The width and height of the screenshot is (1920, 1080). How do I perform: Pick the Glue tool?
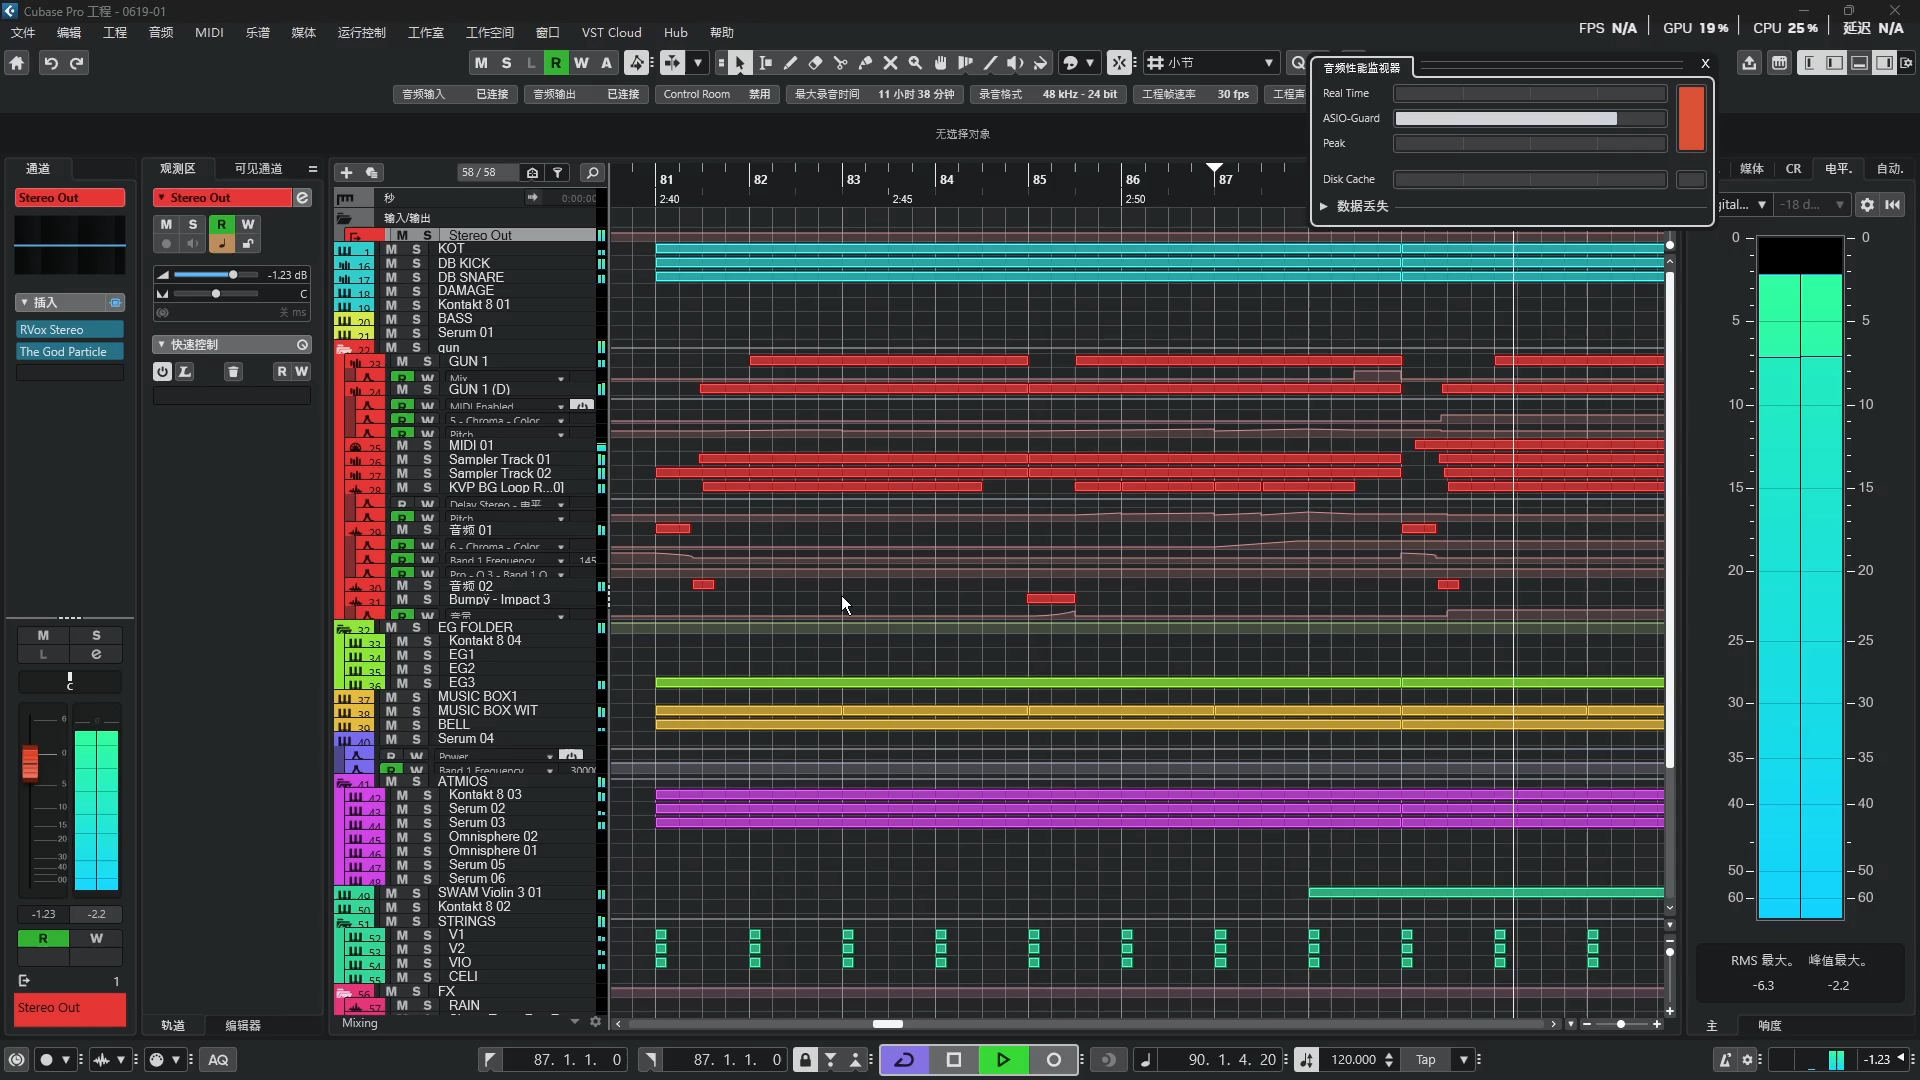pos(865,63)
